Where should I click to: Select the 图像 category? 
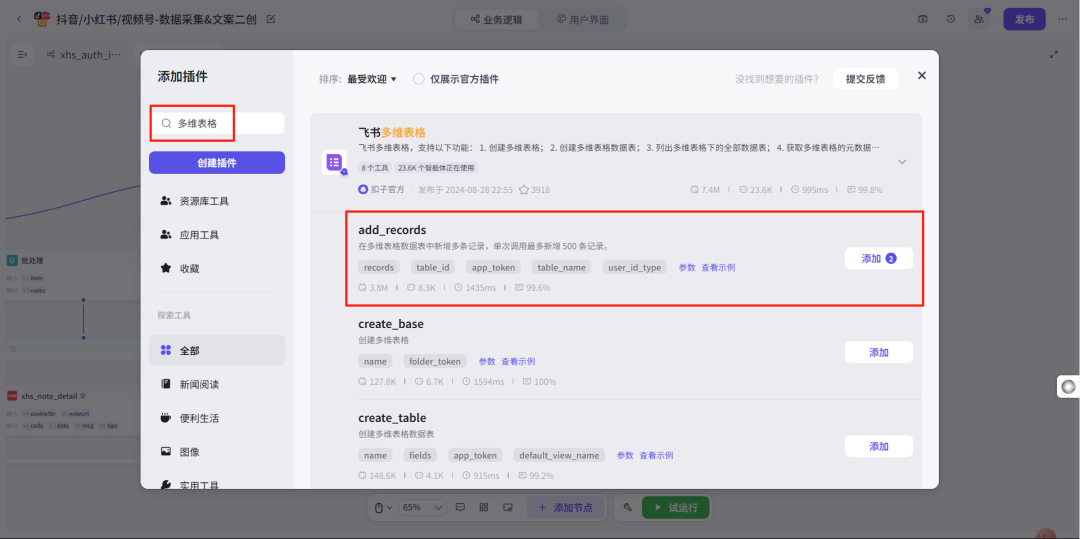coord(217,452)
